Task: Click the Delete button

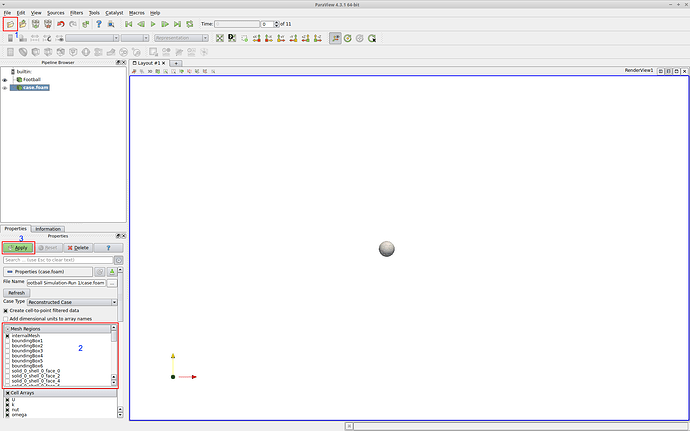Action: (x=78, y=248)
